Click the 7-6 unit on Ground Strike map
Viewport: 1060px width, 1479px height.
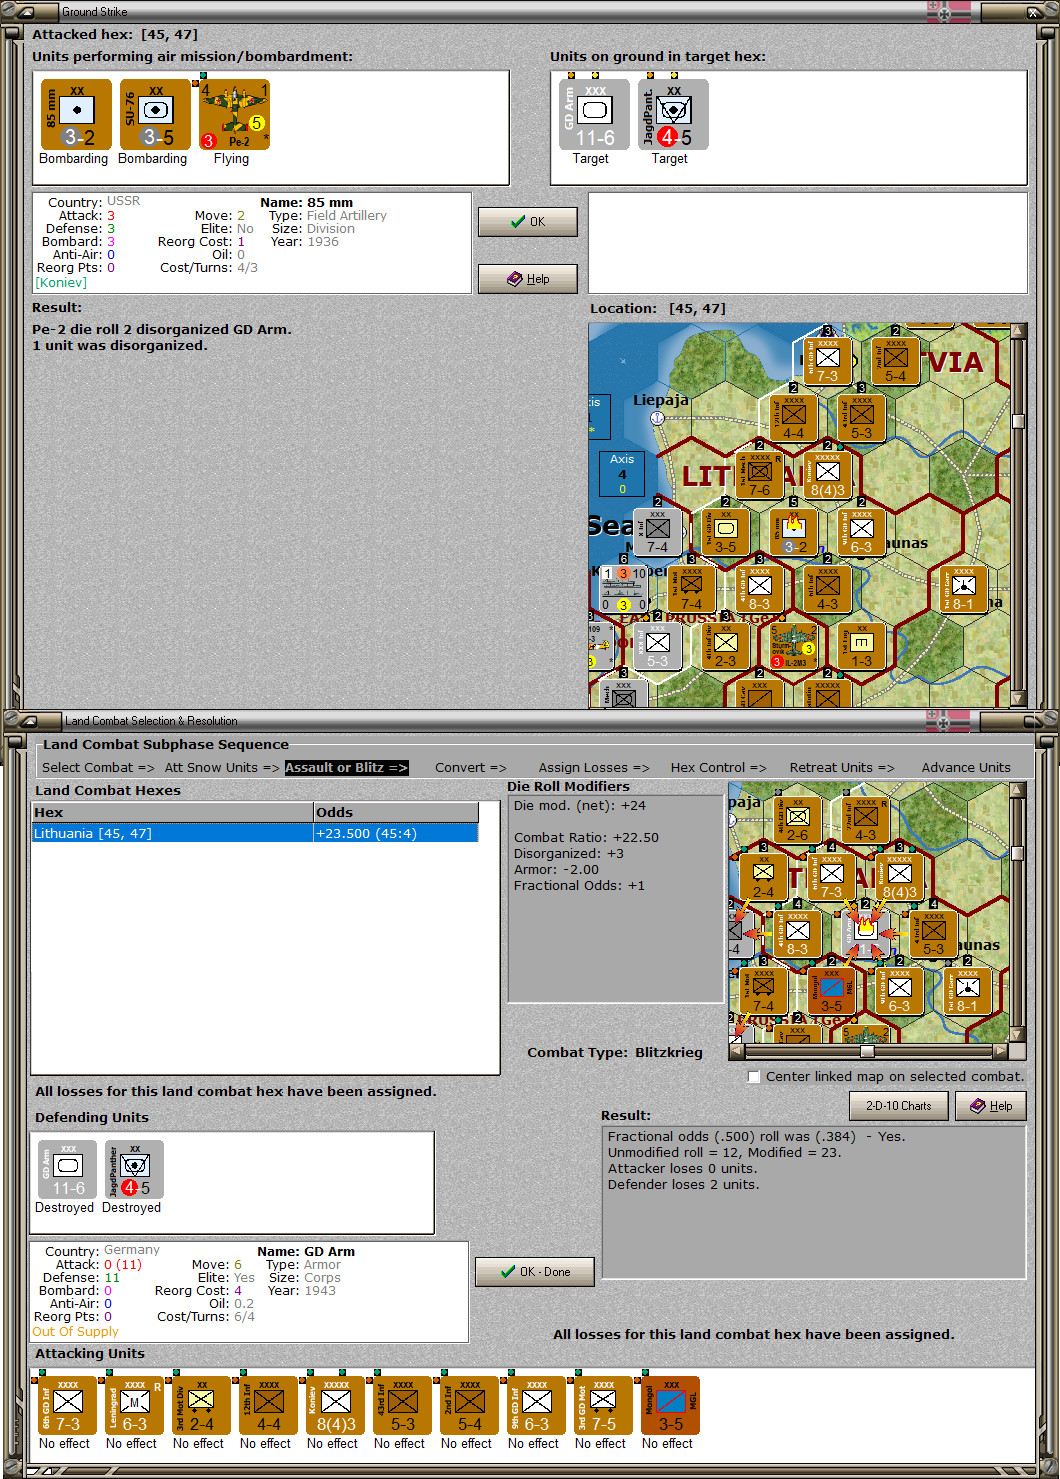click(x=760, y=476)
